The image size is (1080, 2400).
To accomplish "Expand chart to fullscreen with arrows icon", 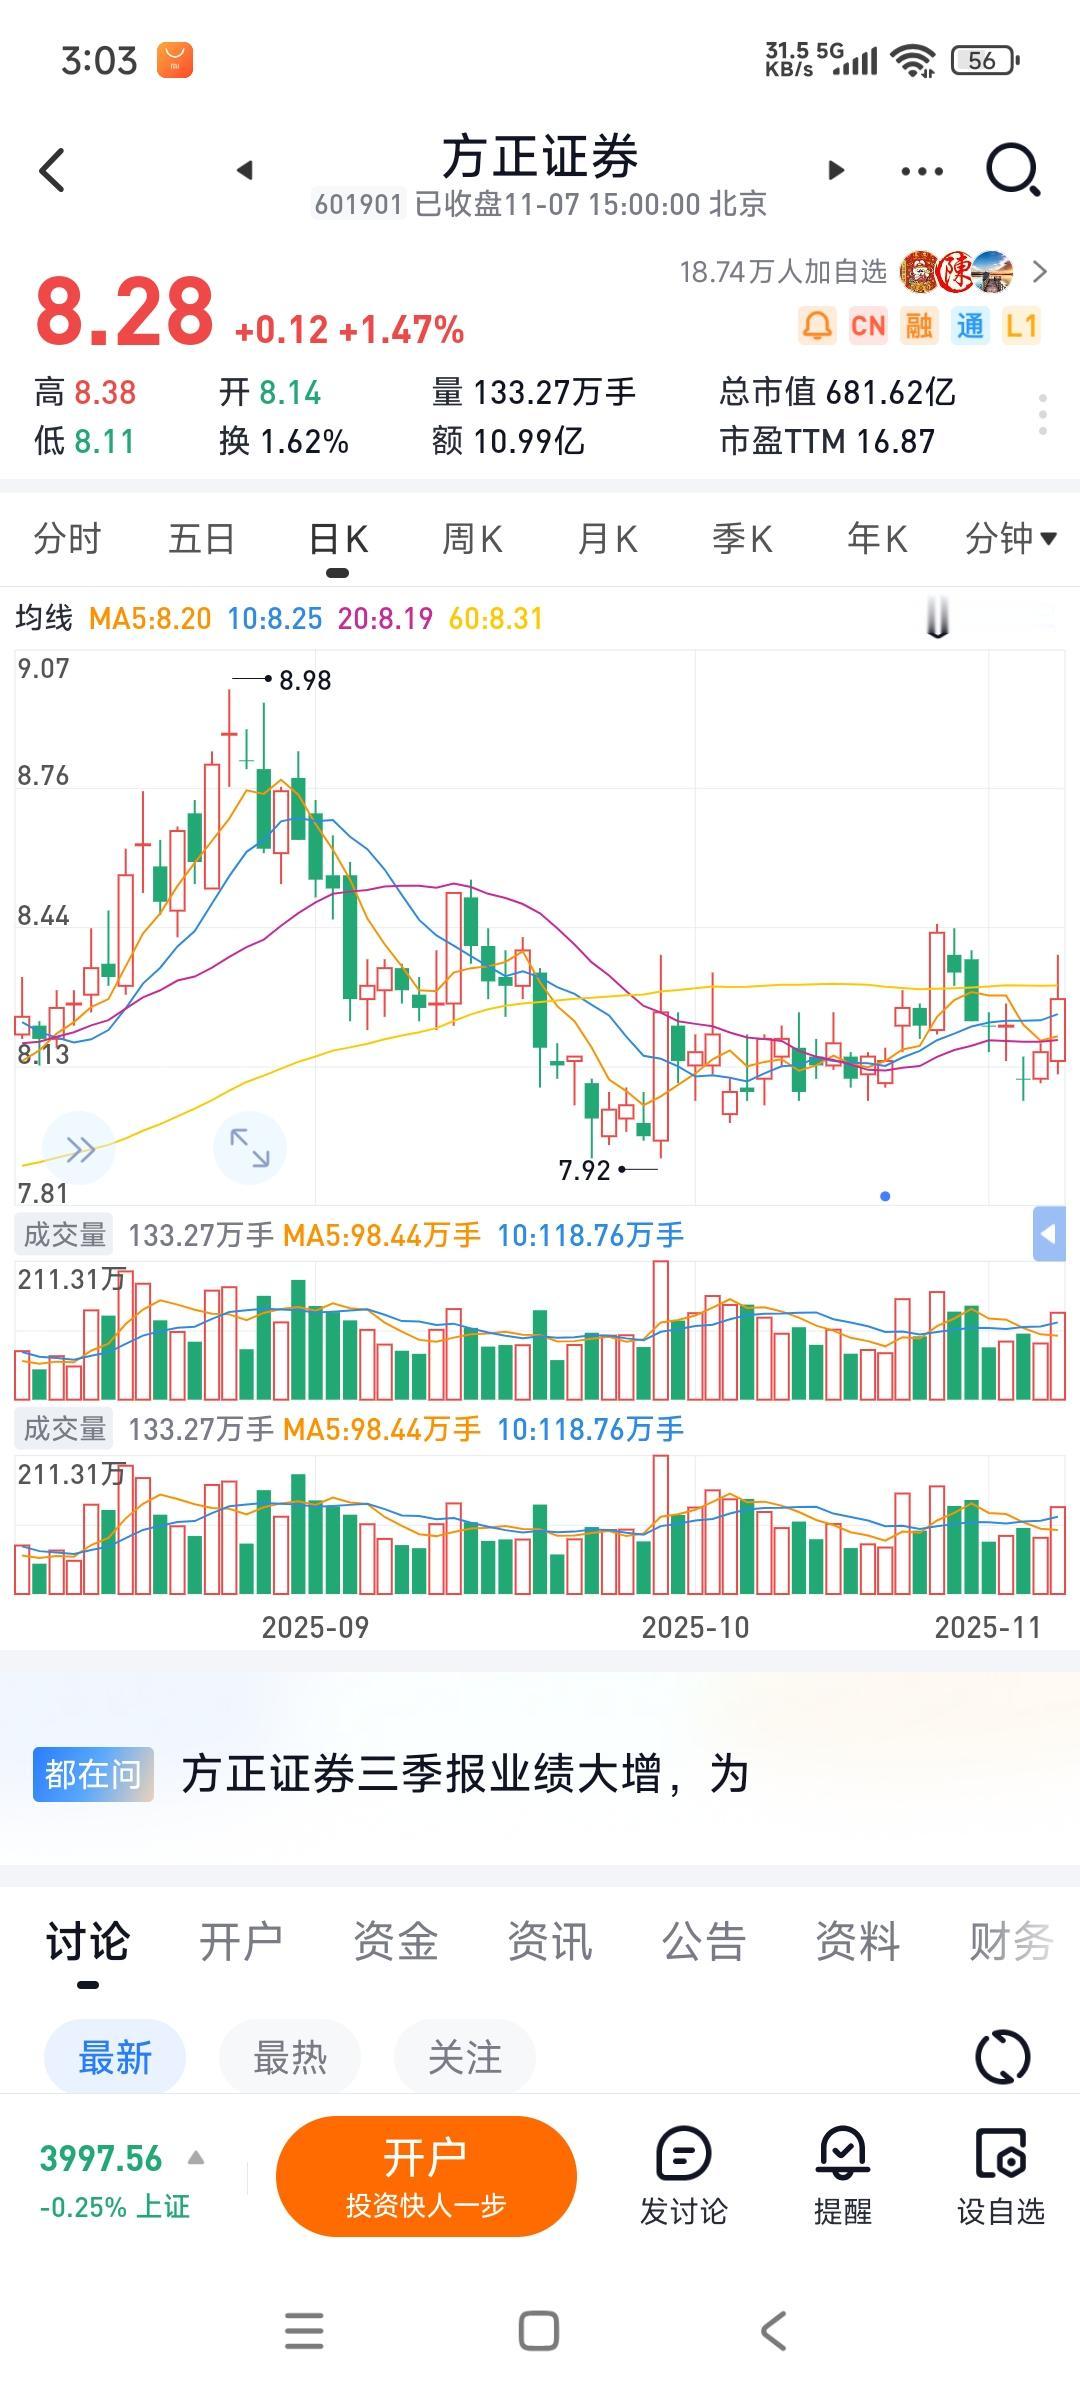I will click(x=250, y=1148).
